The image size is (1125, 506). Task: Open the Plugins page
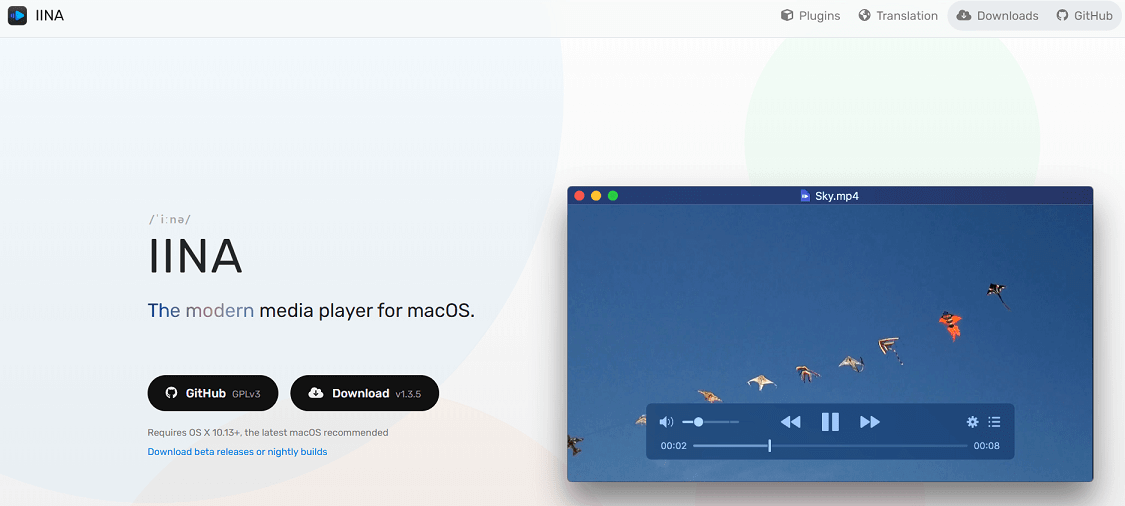coord(810,16)
